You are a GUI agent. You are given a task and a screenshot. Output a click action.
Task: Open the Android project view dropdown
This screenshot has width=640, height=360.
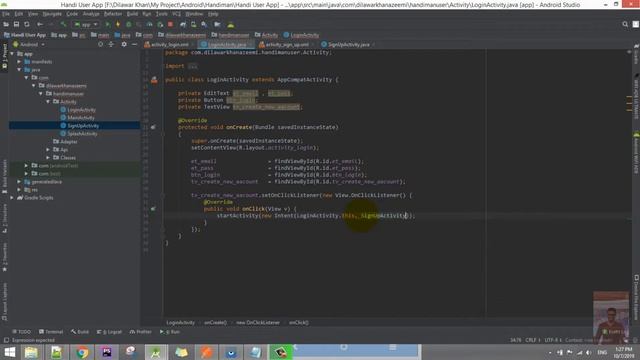pyautogui.click(x=29, y=44)
